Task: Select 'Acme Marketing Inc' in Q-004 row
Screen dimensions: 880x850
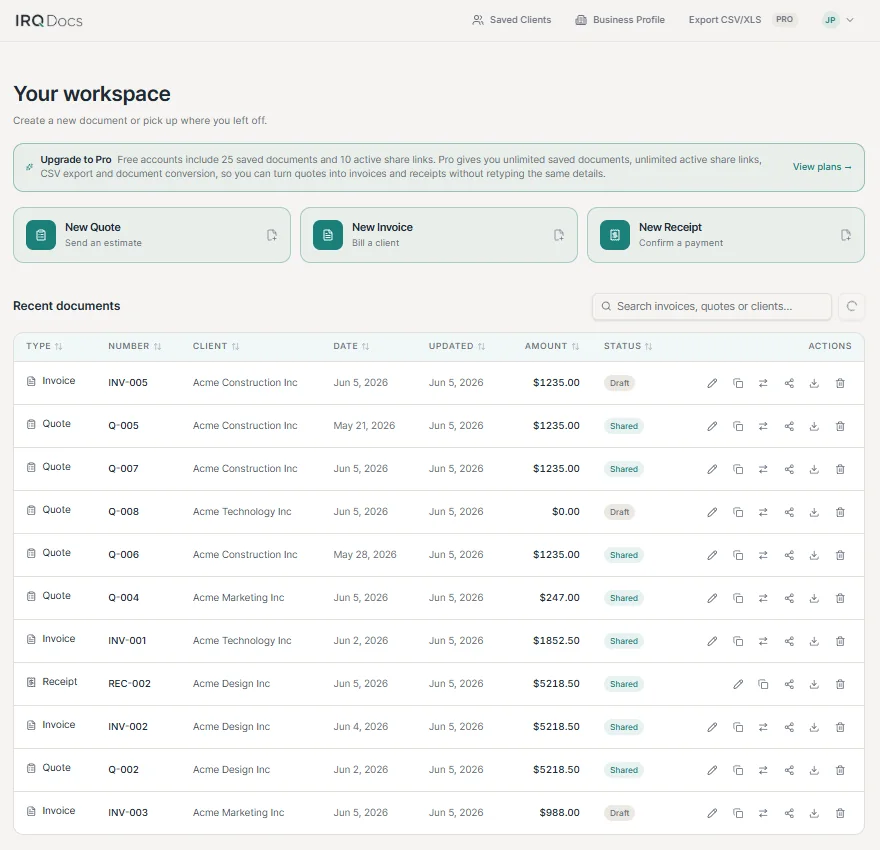Action: point(239,598)
